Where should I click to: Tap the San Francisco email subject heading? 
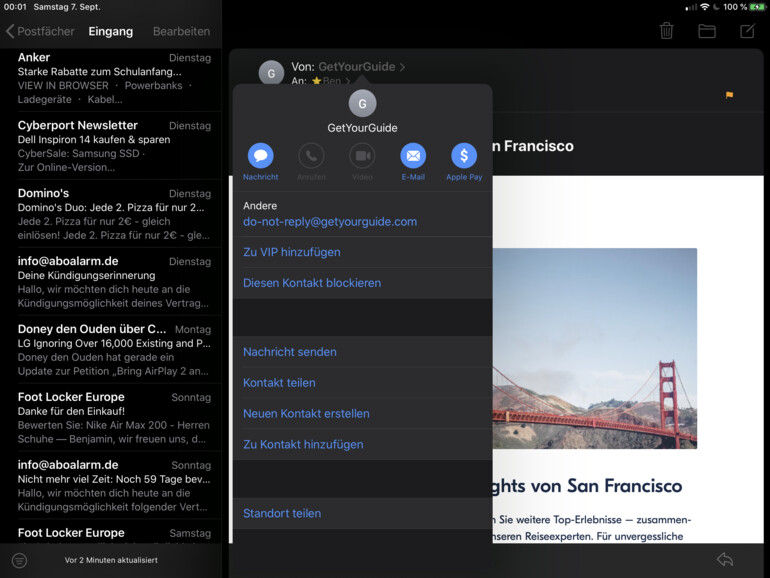(533, 146)
